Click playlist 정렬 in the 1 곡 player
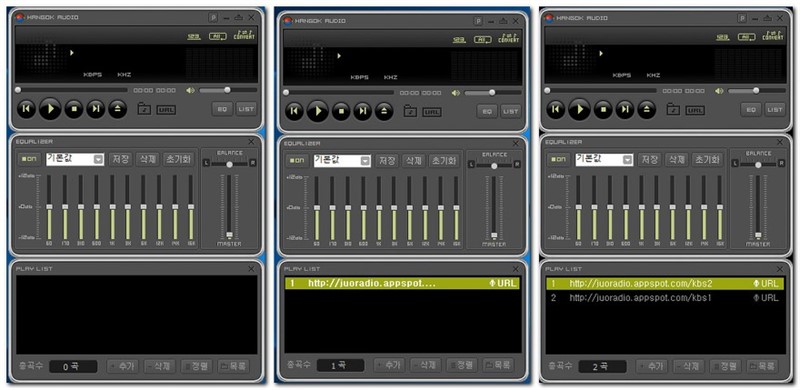 coord(462,365)
